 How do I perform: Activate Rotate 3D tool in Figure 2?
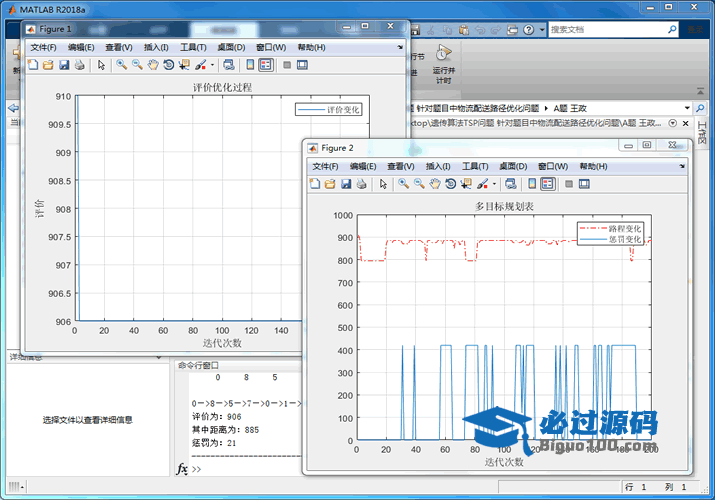[x=451, y=184]
